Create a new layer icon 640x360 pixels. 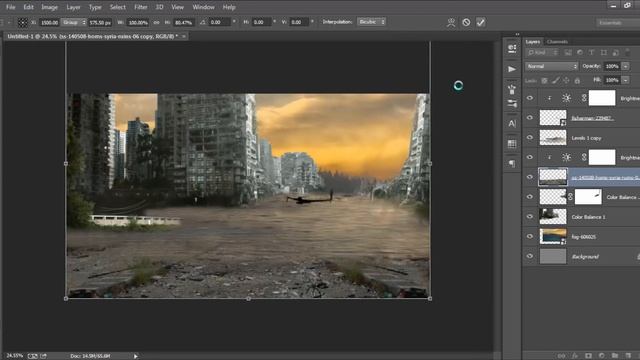tap(628, 356)
